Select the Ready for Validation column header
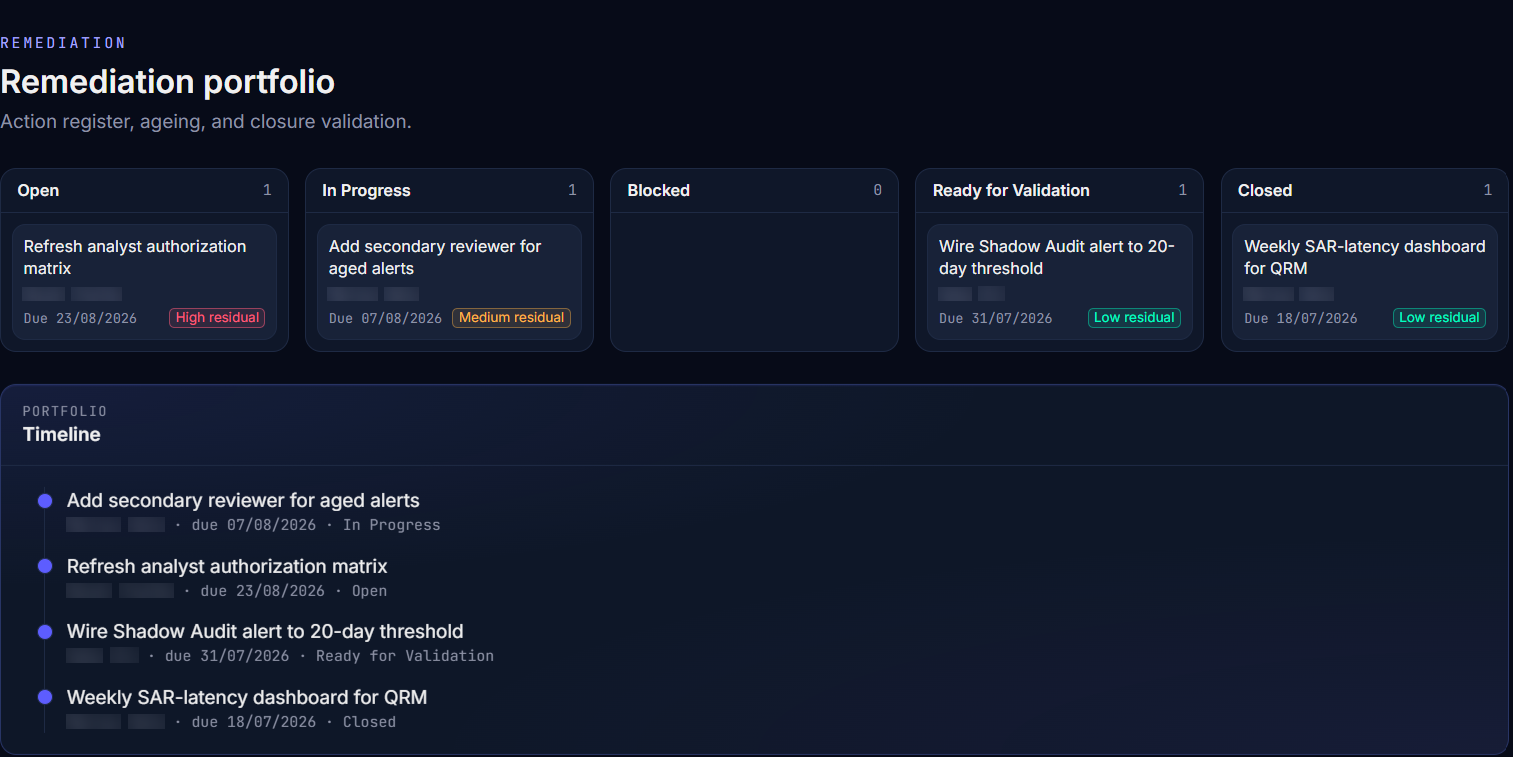 (x=1059, y=190)
